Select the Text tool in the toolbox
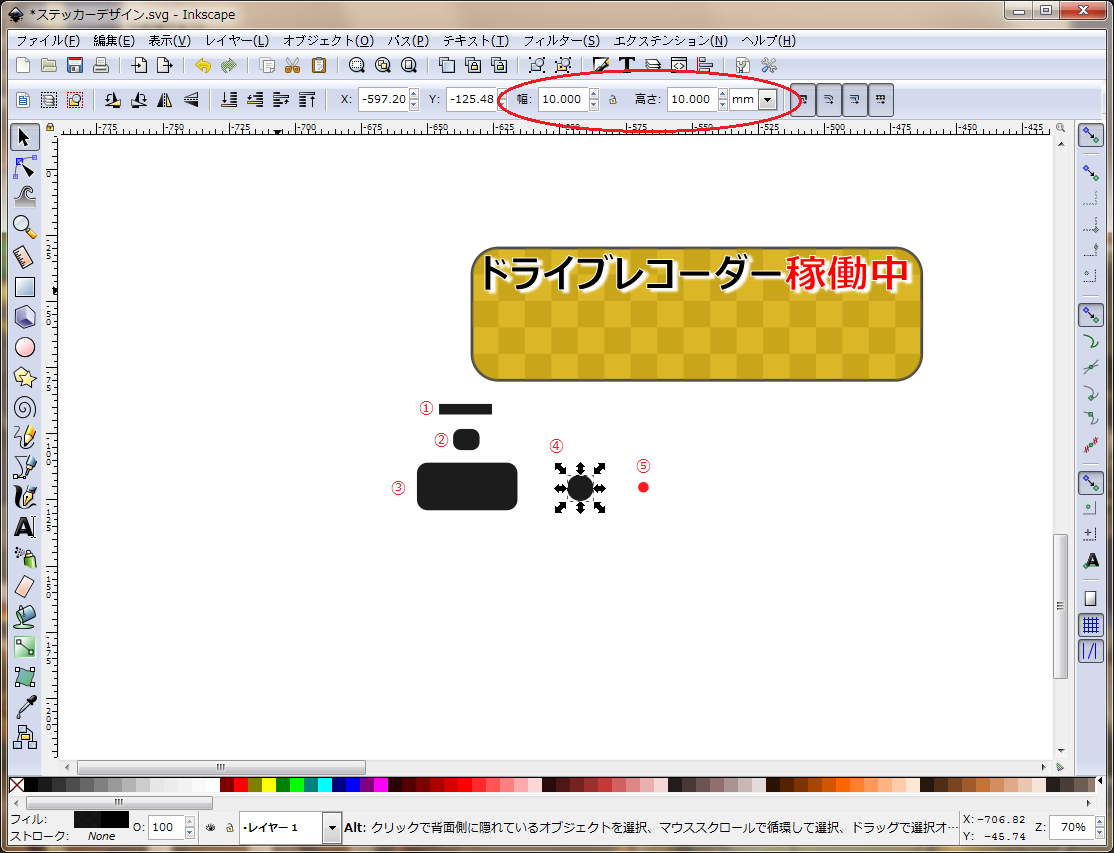Screen dimensions: 1114x853 click(25, 527)
